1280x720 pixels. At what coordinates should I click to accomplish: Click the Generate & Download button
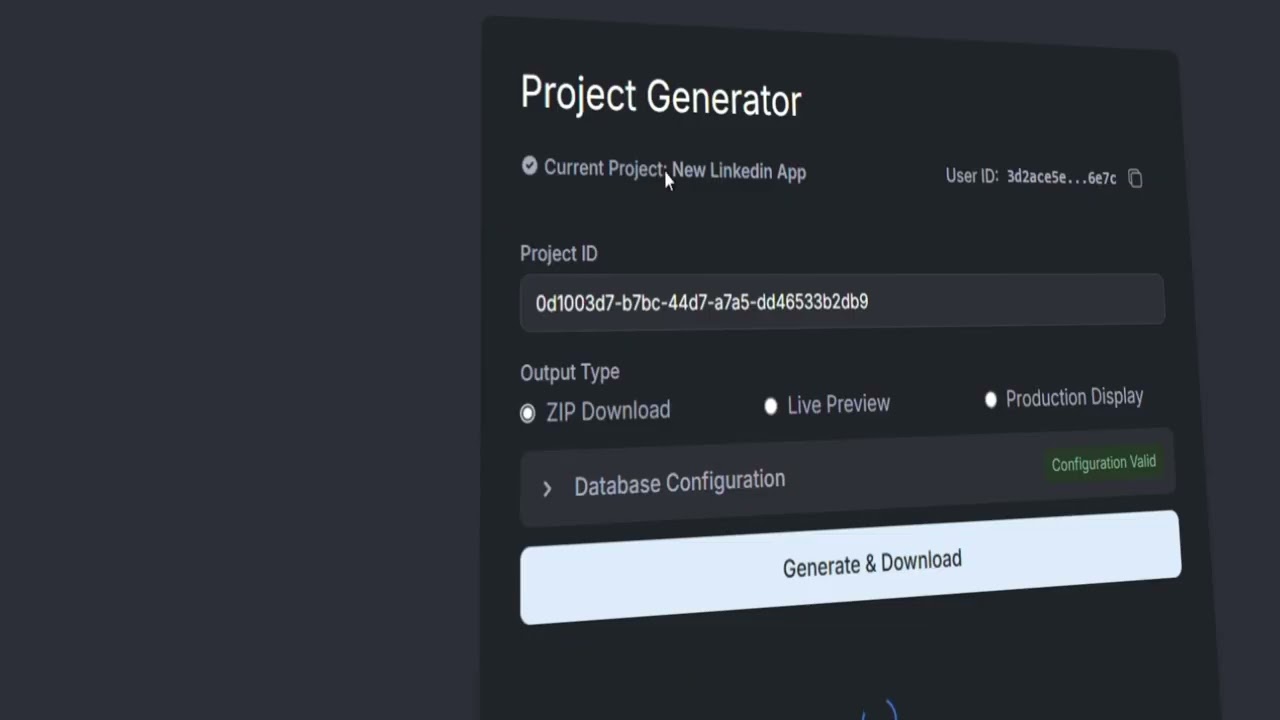click(x=850, y=567)
